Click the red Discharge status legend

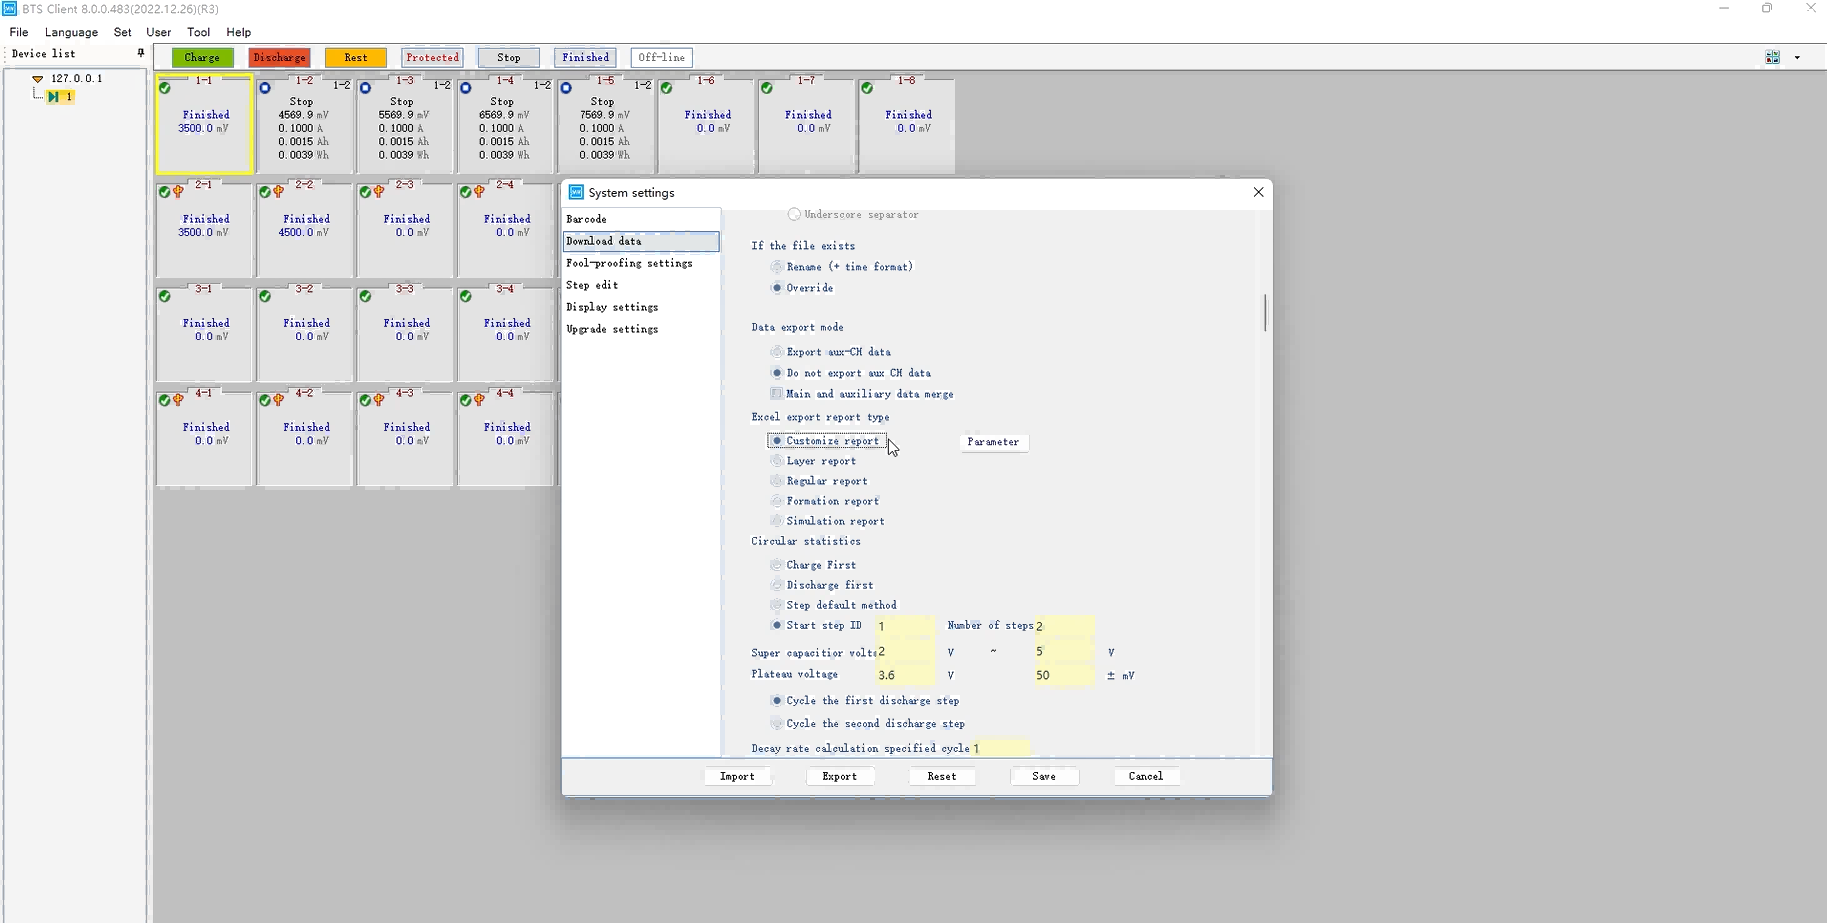(x=279, y=58)
